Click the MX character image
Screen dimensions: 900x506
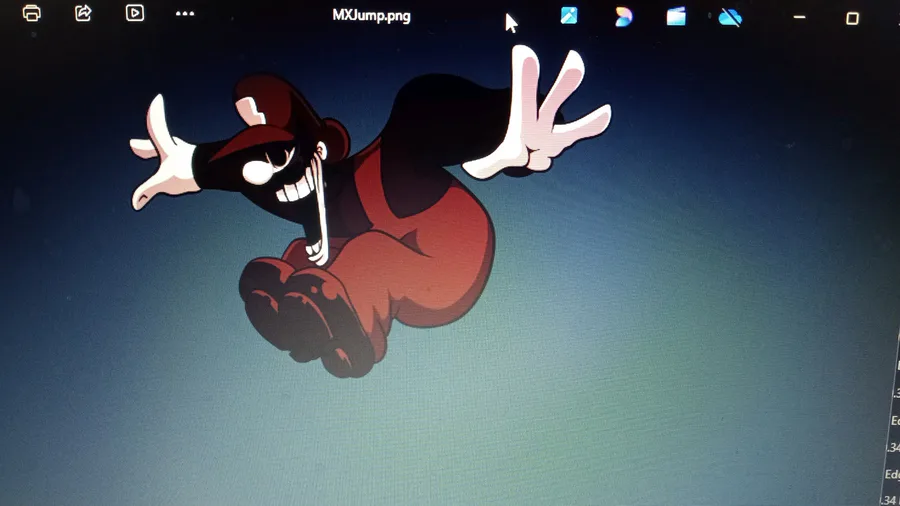(370, 210)
